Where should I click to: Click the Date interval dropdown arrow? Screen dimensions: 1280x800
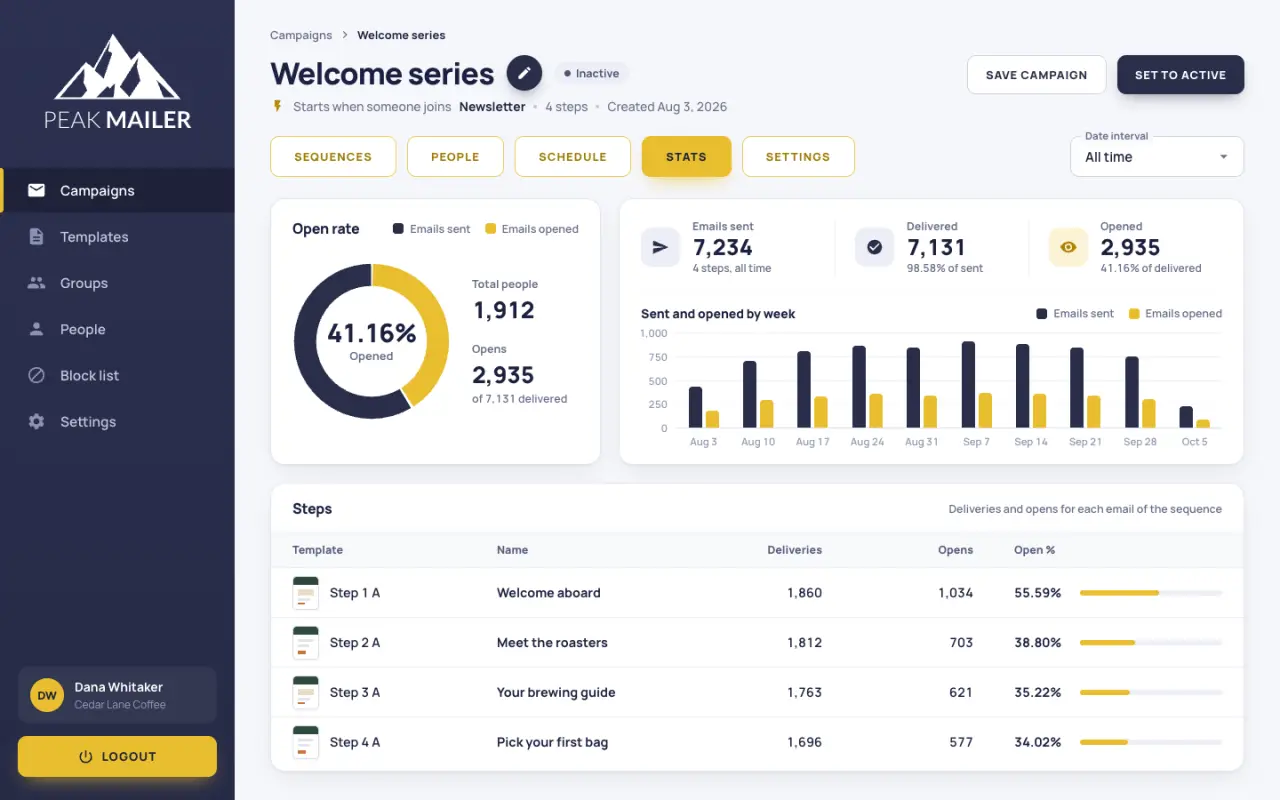pyautogui.click(x=1223, y=157)
